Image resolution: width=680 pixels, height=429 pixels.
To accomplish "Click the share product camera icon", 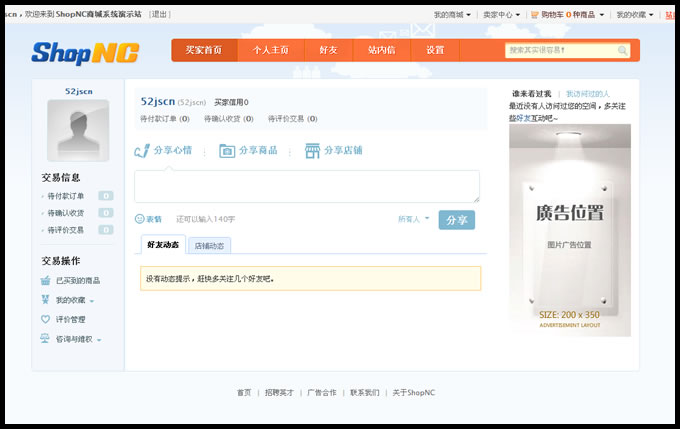I will click(x=227, y=151).
